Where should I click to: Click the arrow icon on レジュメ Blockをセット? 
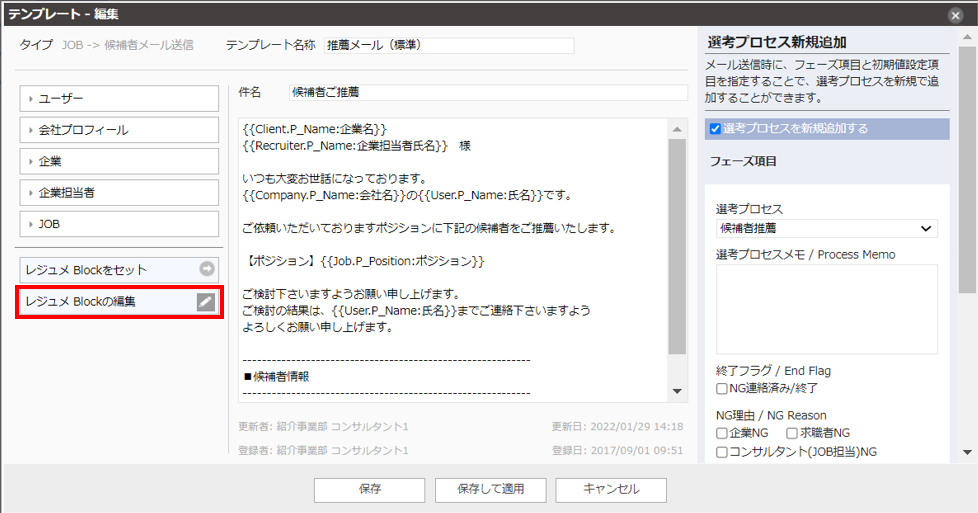pos(206,269)
